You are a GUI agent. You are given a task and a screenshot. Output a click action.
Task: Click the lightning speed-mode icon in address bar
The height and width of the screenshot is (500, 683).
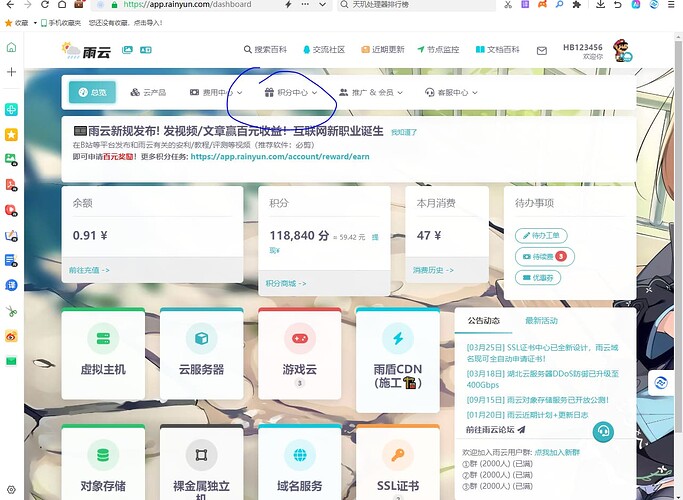(288, 5)
